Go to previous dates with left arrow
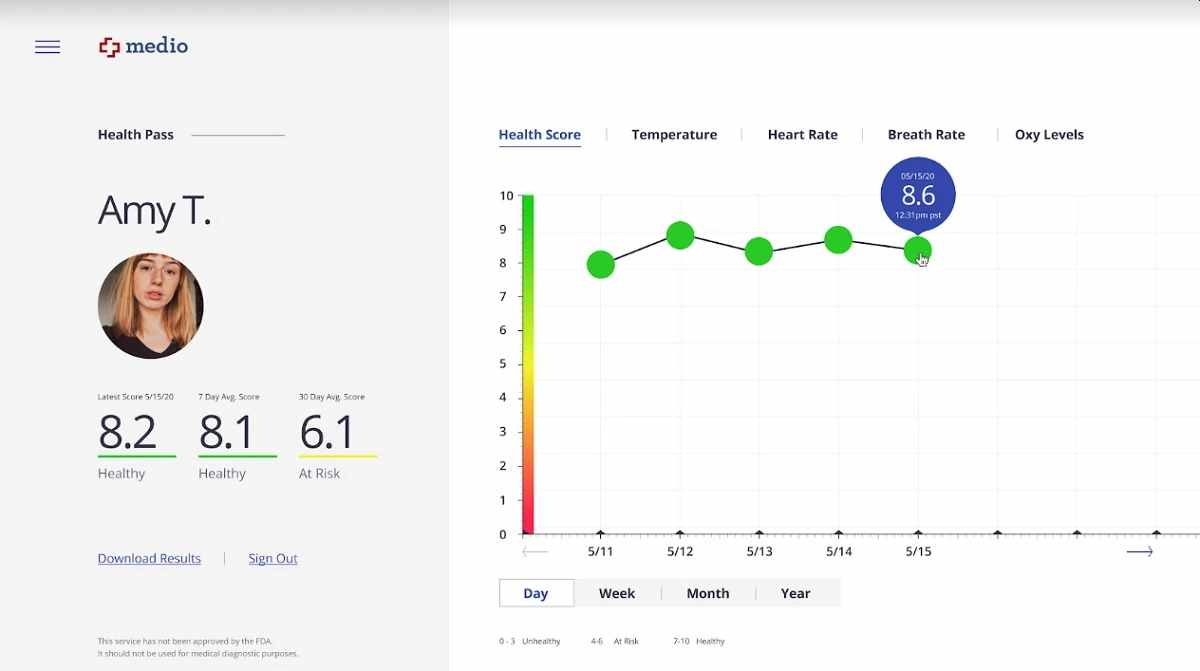The height and width of the screenshot is (671, 1200). [x=535, y=552]
